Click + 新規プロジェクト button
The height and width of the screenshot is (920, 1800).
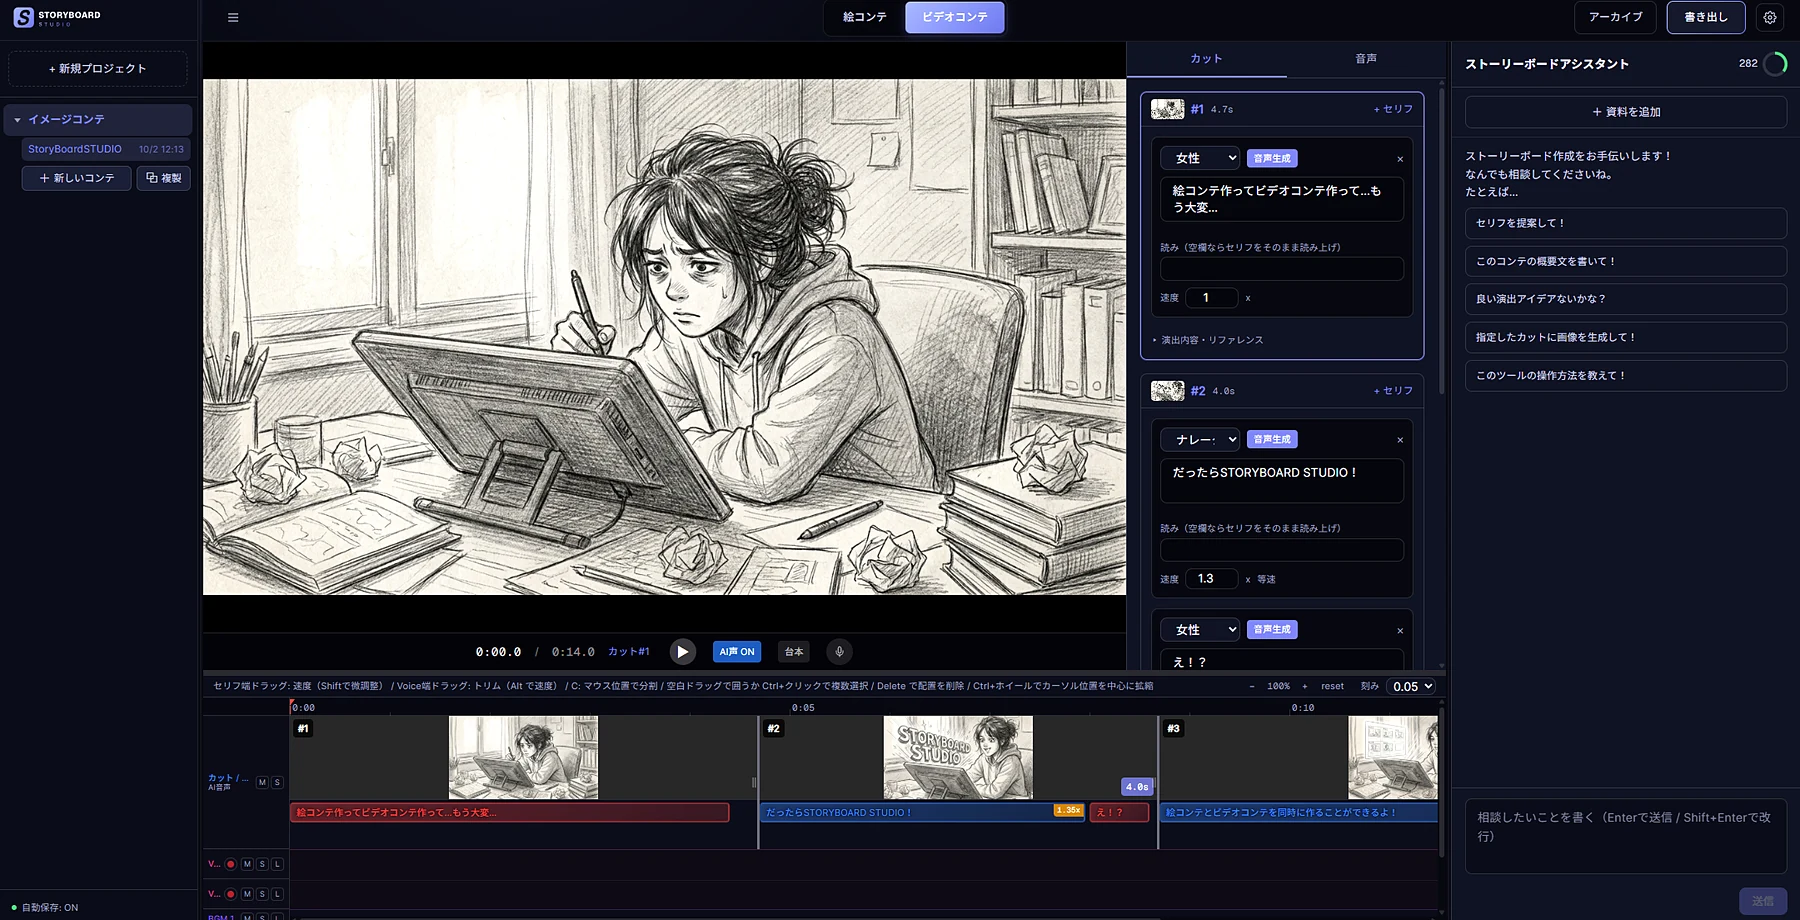98,68
